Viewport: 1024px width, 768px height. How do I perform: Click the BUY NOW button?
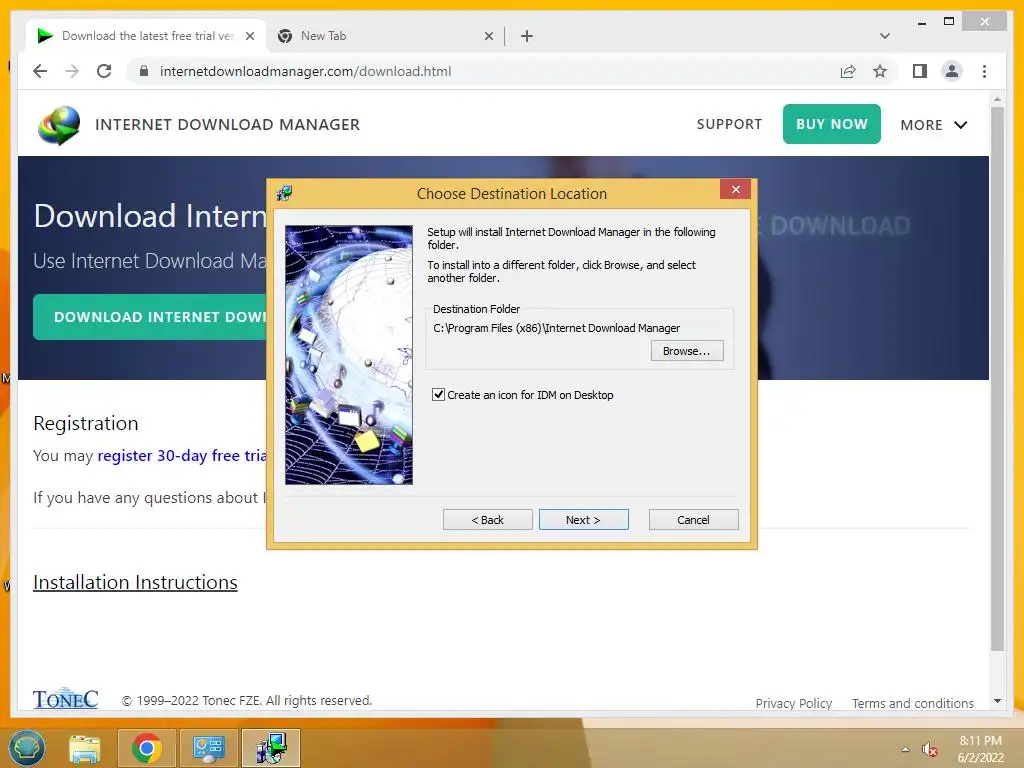(831, 124)
